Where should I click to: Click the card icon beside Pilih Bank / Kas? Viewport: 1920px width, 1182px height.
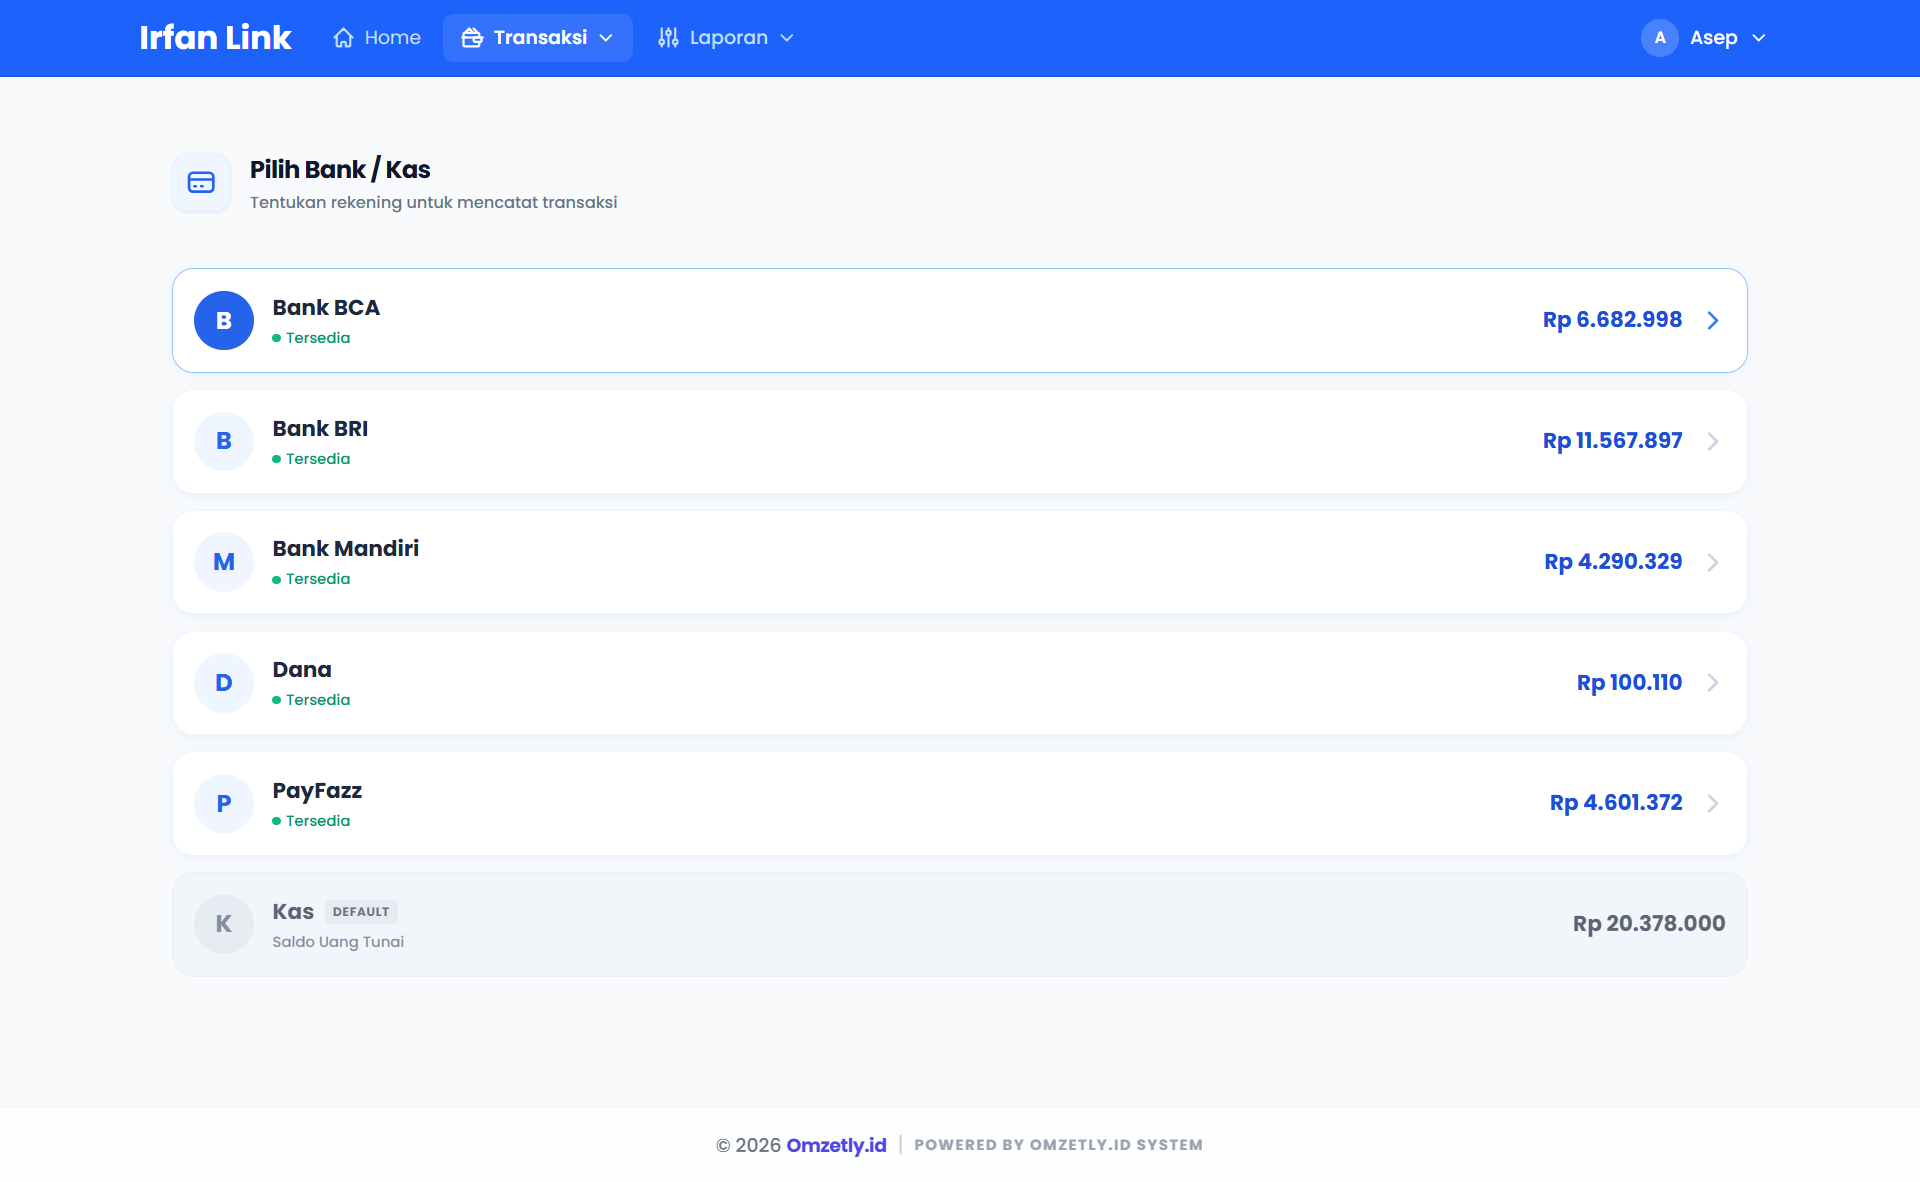point(201,183)
